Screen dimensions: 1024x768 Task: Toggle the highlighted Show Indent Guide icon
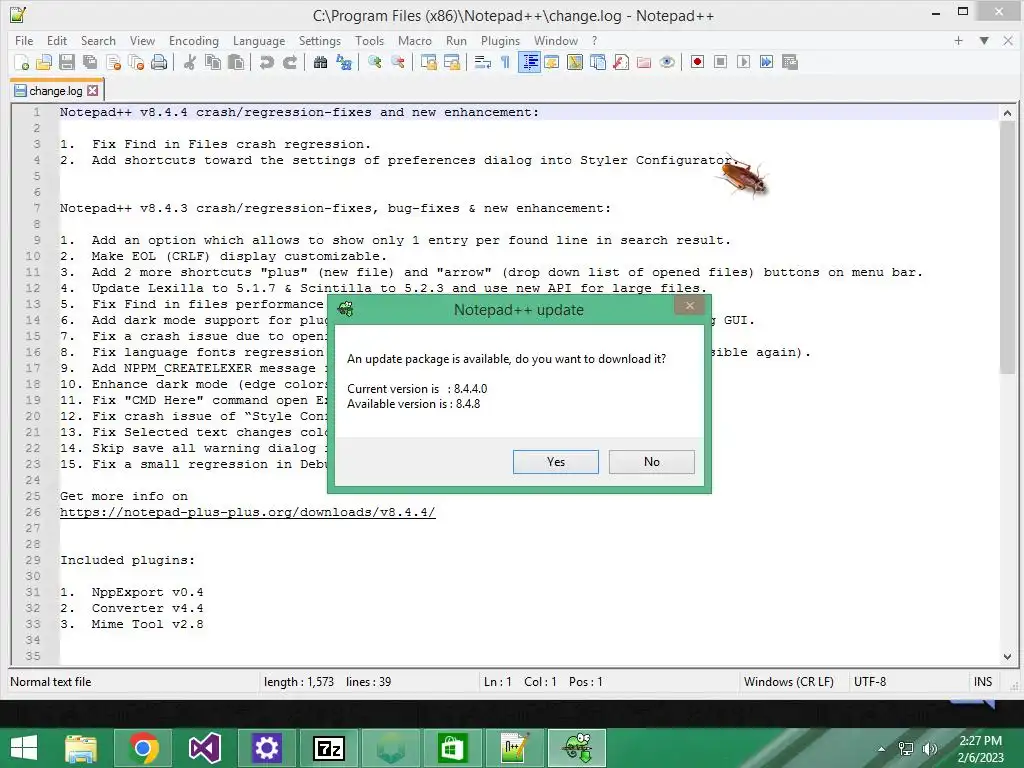point(529,63)
